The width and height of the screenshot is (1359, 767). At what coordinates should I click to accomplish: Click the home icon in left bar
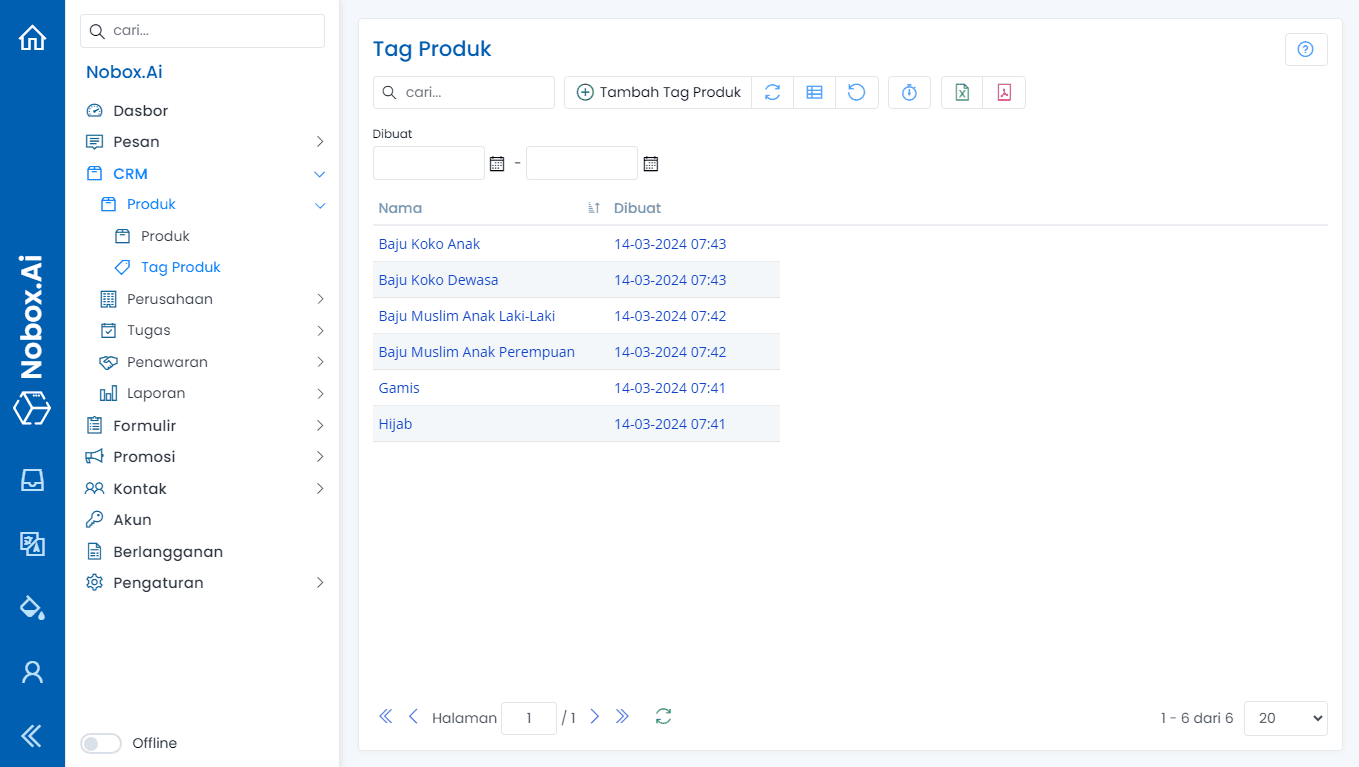point(32,38)
